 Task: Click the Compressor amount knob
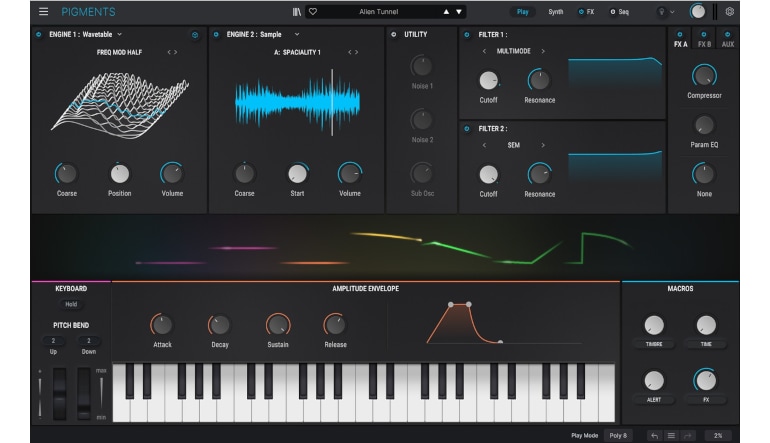click(x=704, y=76)
